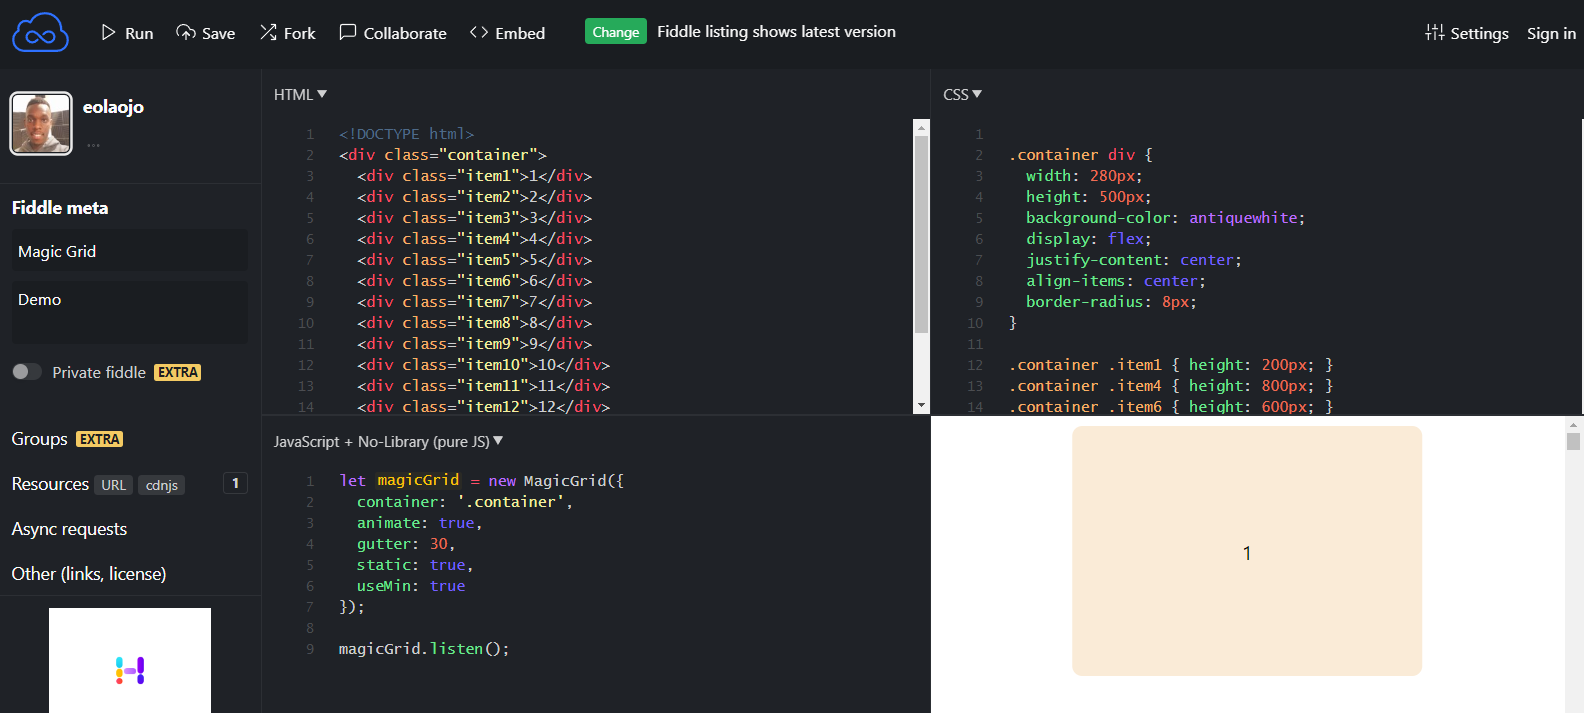Click the antiquewhite box numbered 1

(x=1247, y=551)
